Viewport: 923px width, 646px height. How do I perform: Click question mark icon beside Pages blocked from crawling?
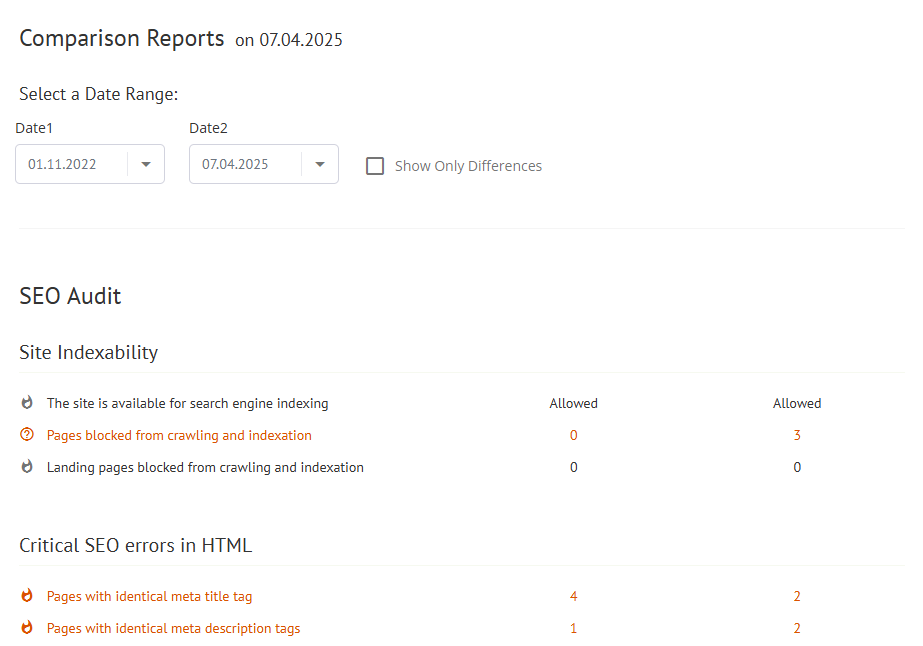coord(27,435)
